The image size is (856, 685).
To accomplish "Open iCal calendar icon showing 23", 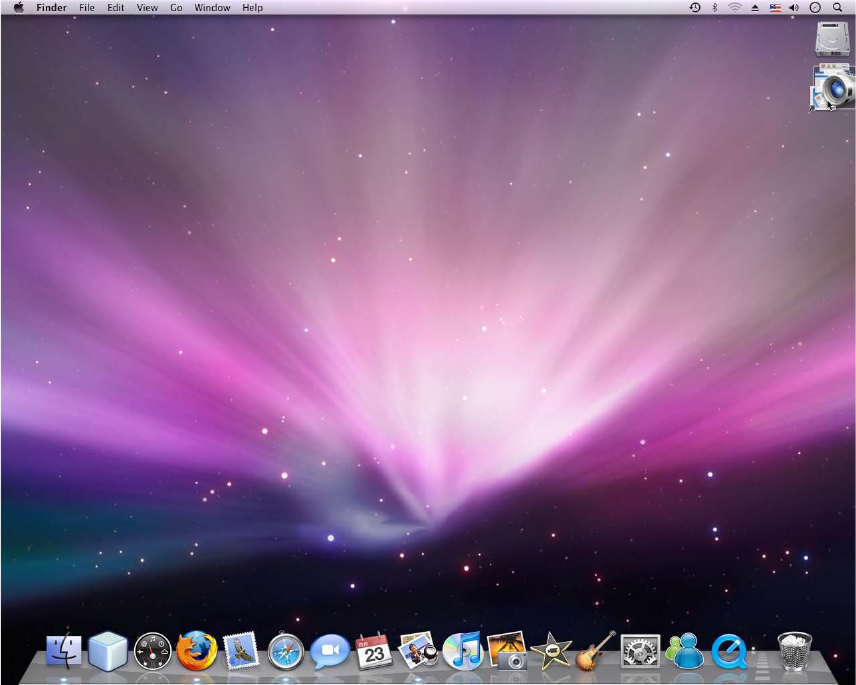I will [374, 651].
